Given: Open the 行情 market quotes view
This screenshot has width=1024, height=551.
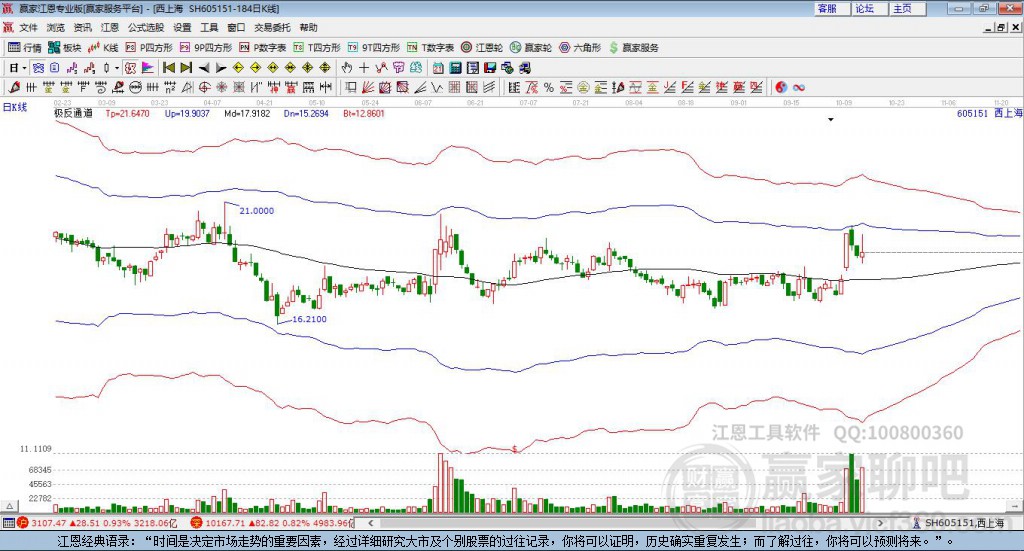Looking at the screenshot, I should (x=24, y=48).
